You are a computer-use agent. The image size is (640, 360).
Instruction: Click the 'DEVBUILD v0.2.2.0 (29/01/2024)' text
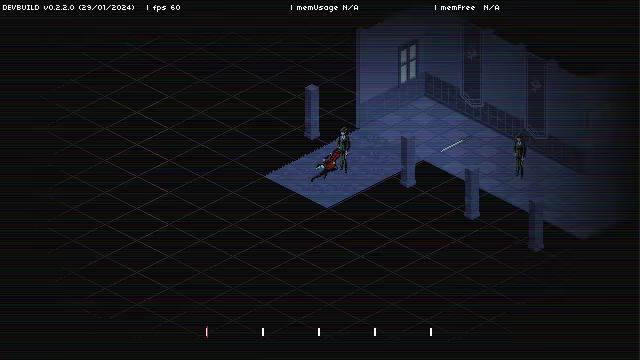click(69, 7)
